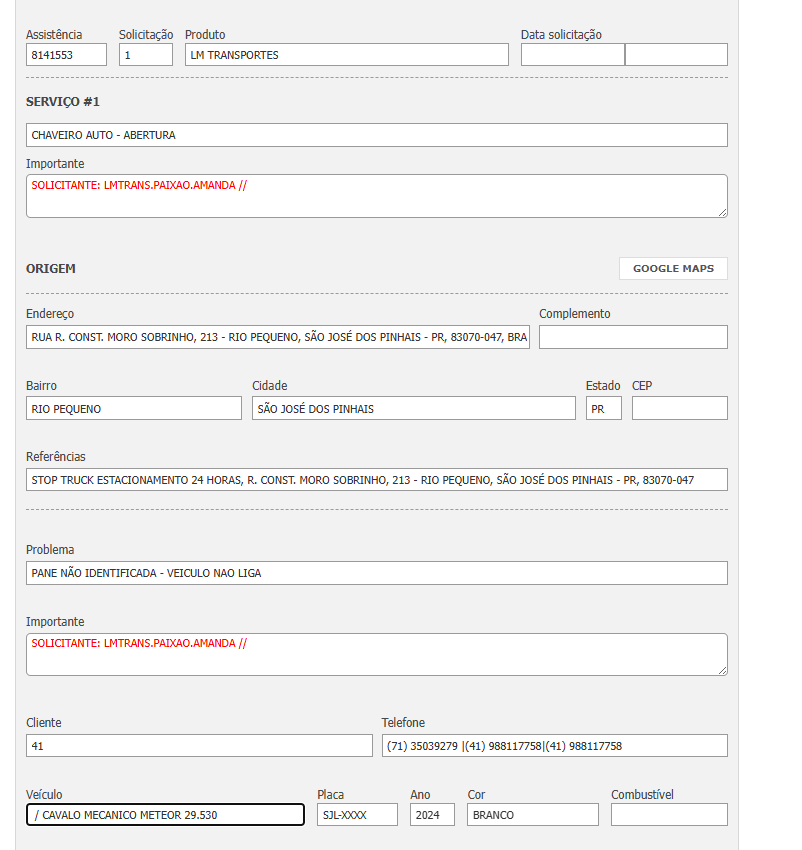Click the Assistência number field
This screenshot has height=850, width=802.
pyautogui.click(x=66, y=55)
